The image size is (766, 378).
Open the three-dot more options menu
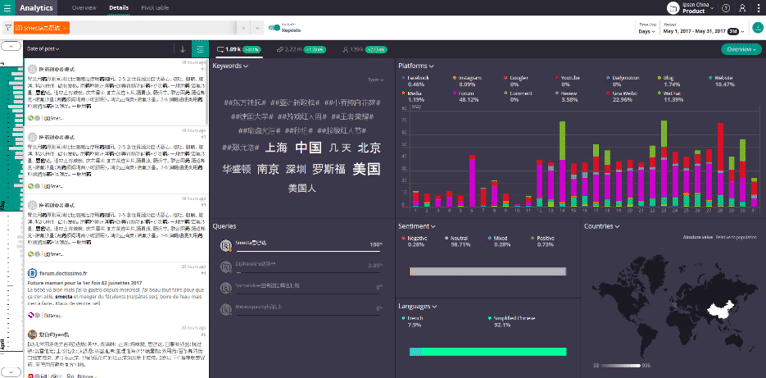758,8
